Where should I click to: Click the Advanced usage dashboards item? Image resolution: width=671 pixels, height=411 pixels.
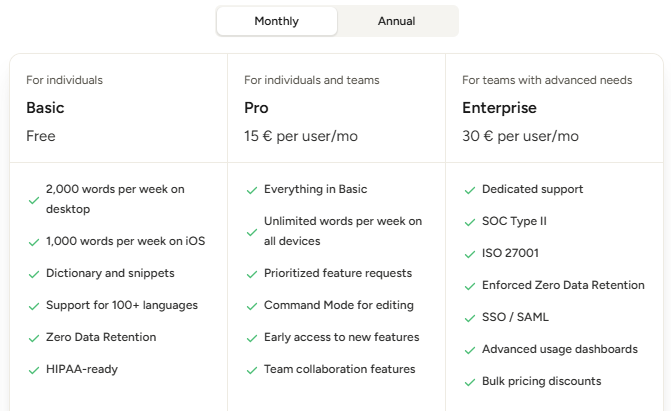point(559,349)
